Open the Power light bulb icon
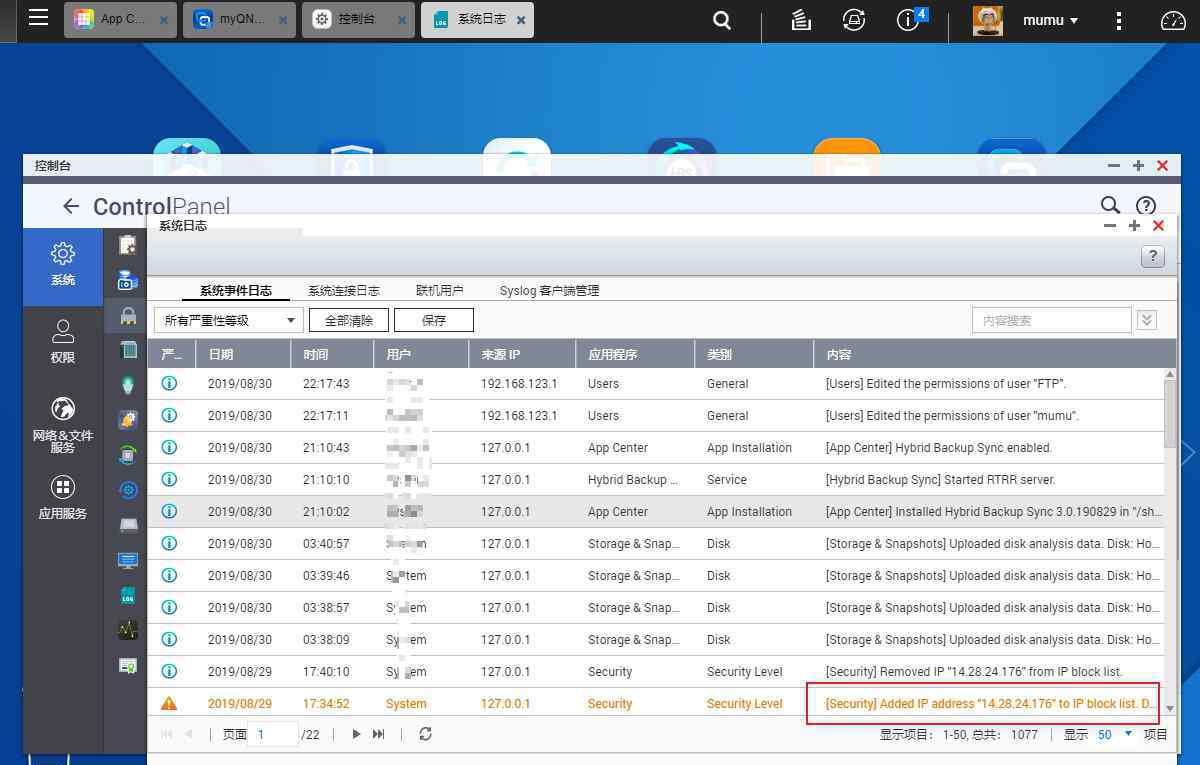The height and width of the screenshot is (765, 1200). coord(128,384)
